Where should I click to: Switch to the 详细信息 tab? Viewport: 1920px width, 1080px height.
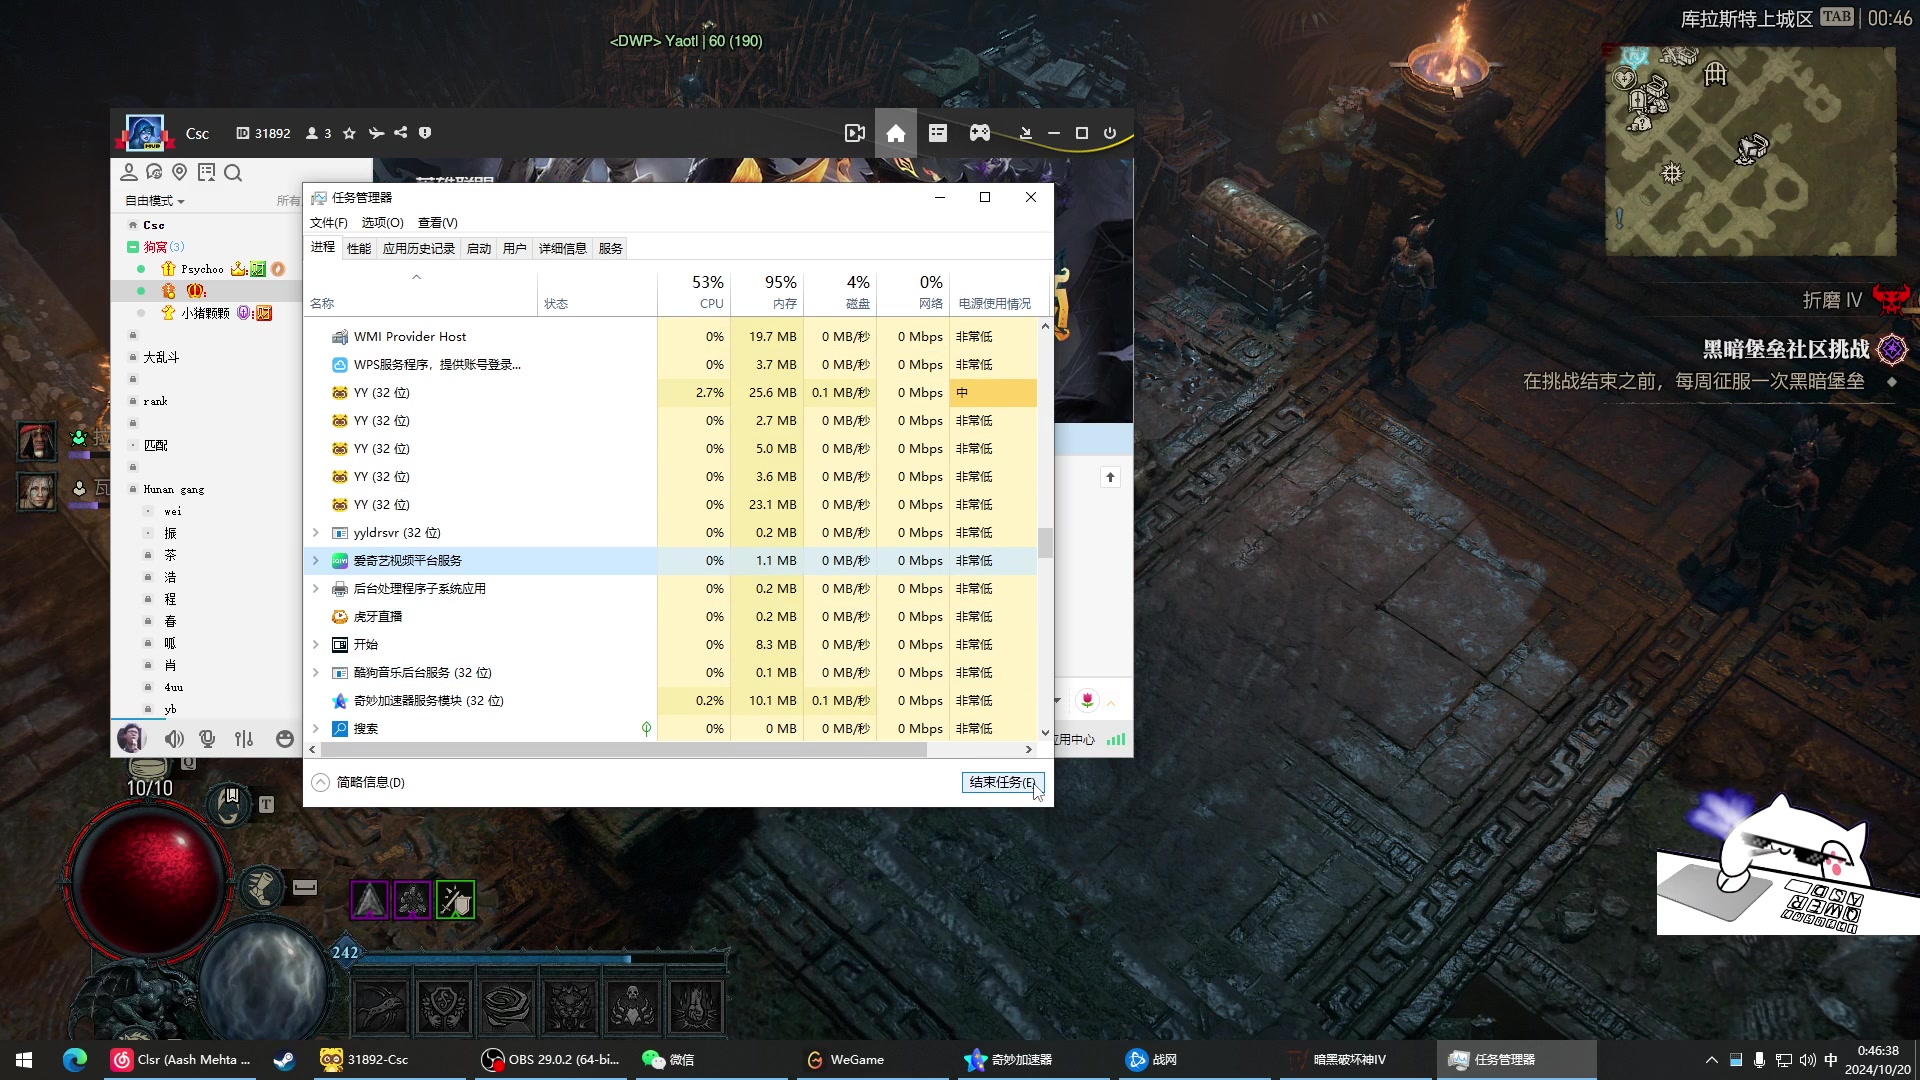pos(562,249)
